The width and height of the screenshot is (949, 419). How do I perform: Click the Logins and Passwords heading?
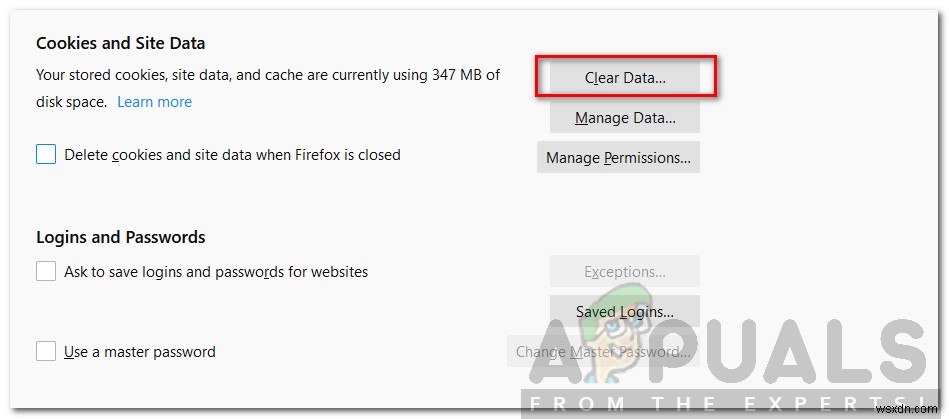[x=120, y=237]
